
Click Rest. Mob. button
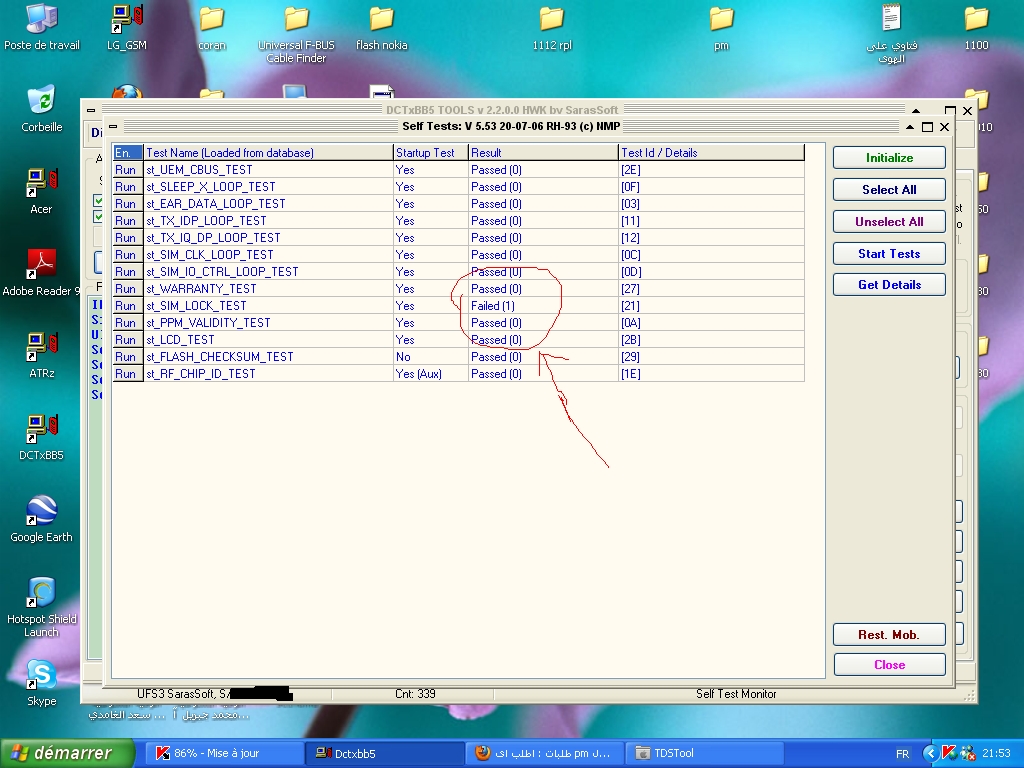pos(889,634)
